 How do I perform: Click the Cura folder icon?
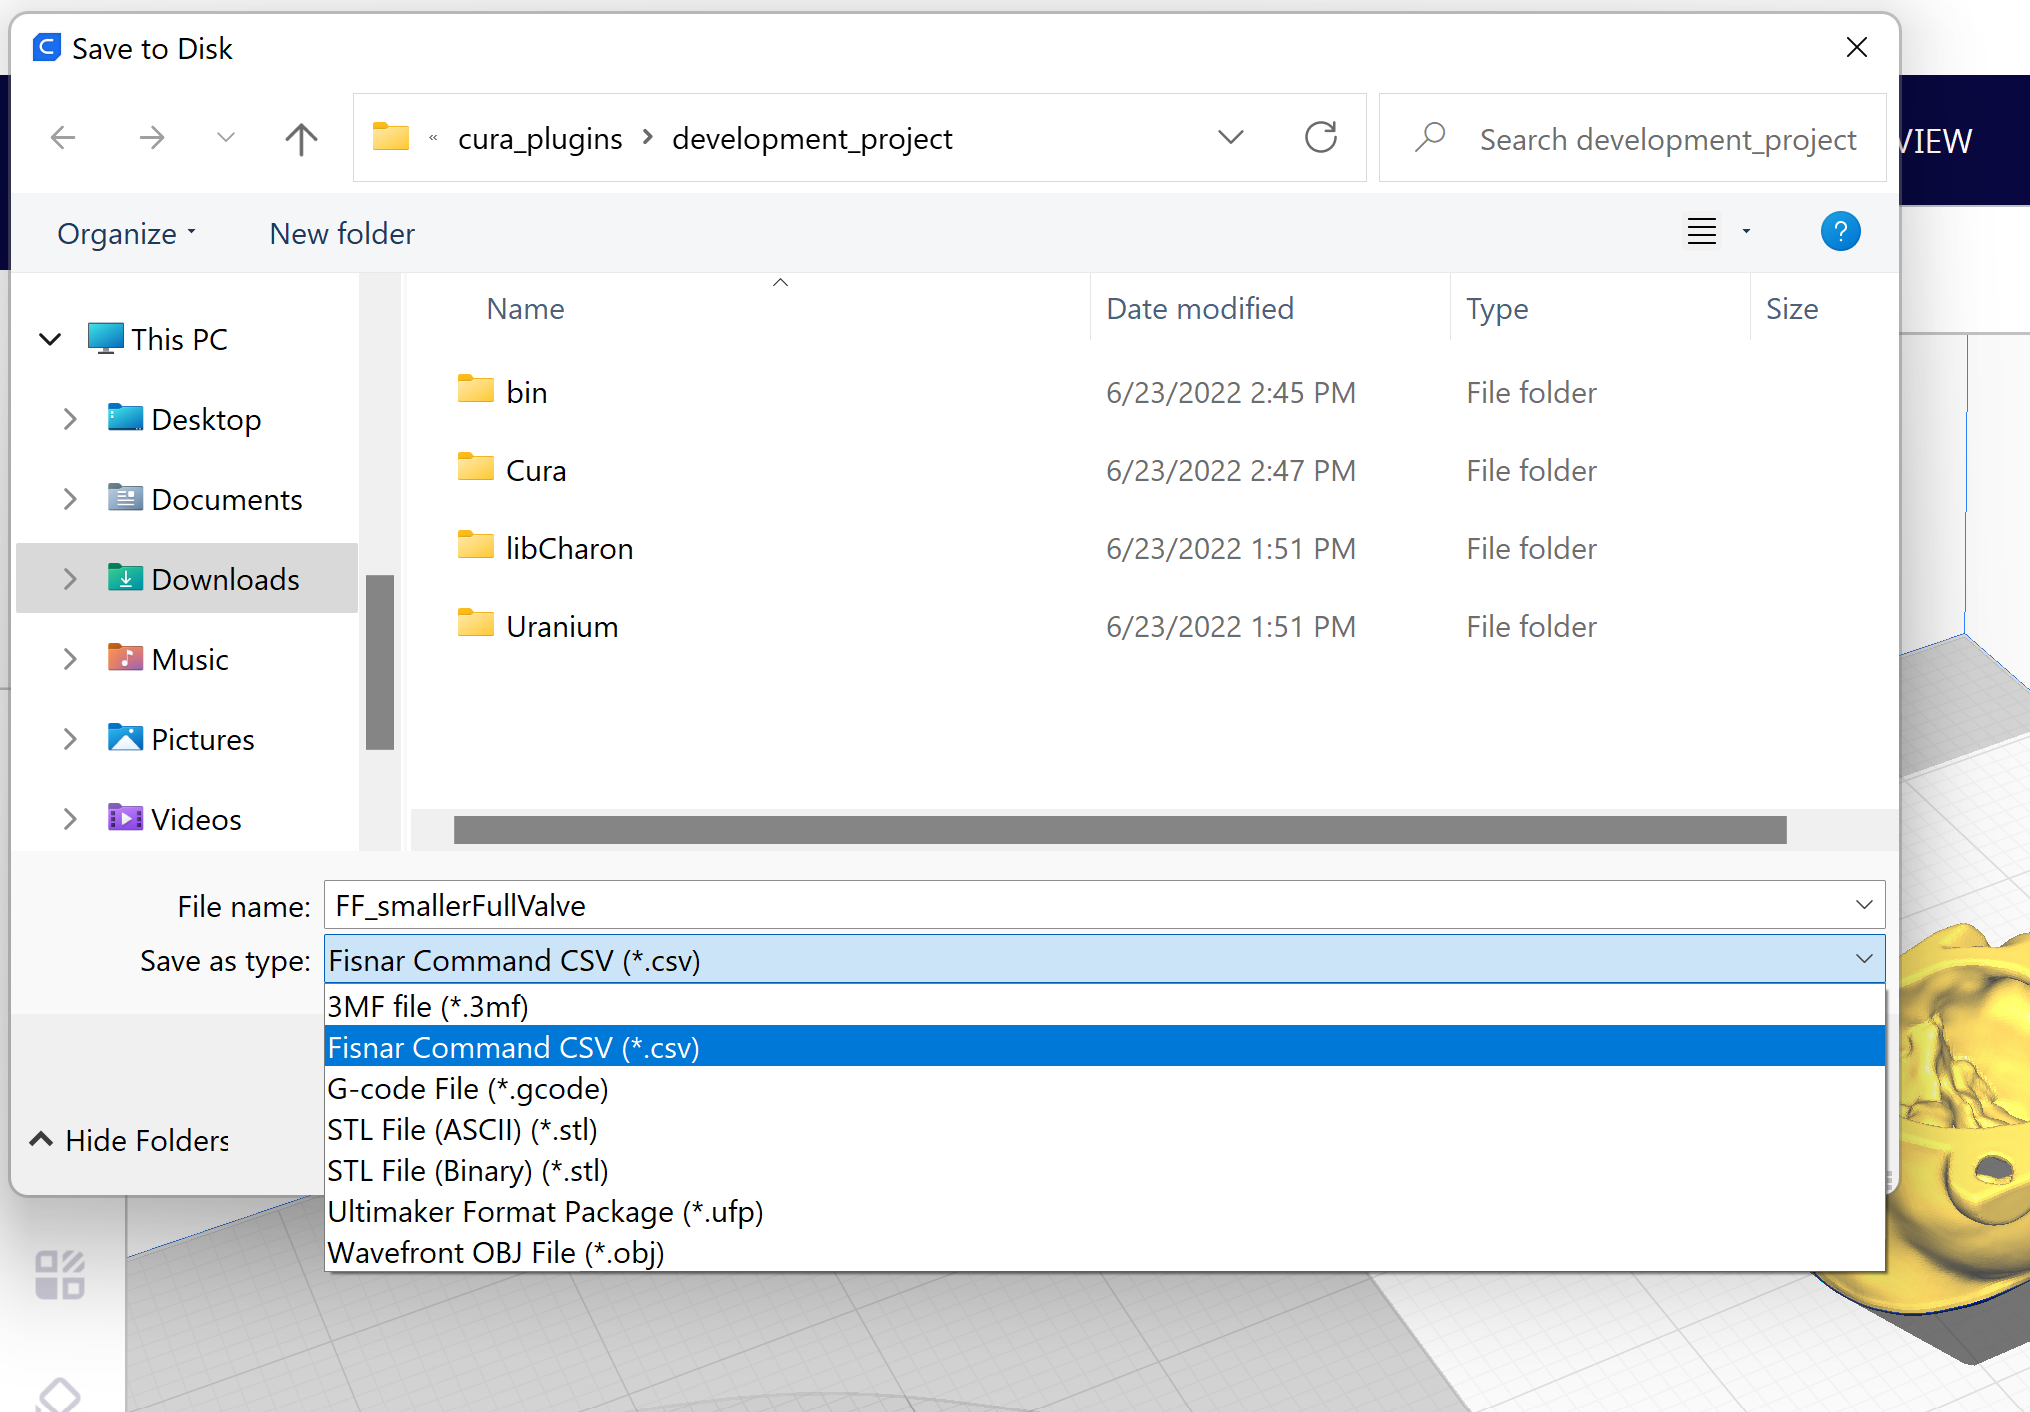pyautogui.click(x=476, y=467)
